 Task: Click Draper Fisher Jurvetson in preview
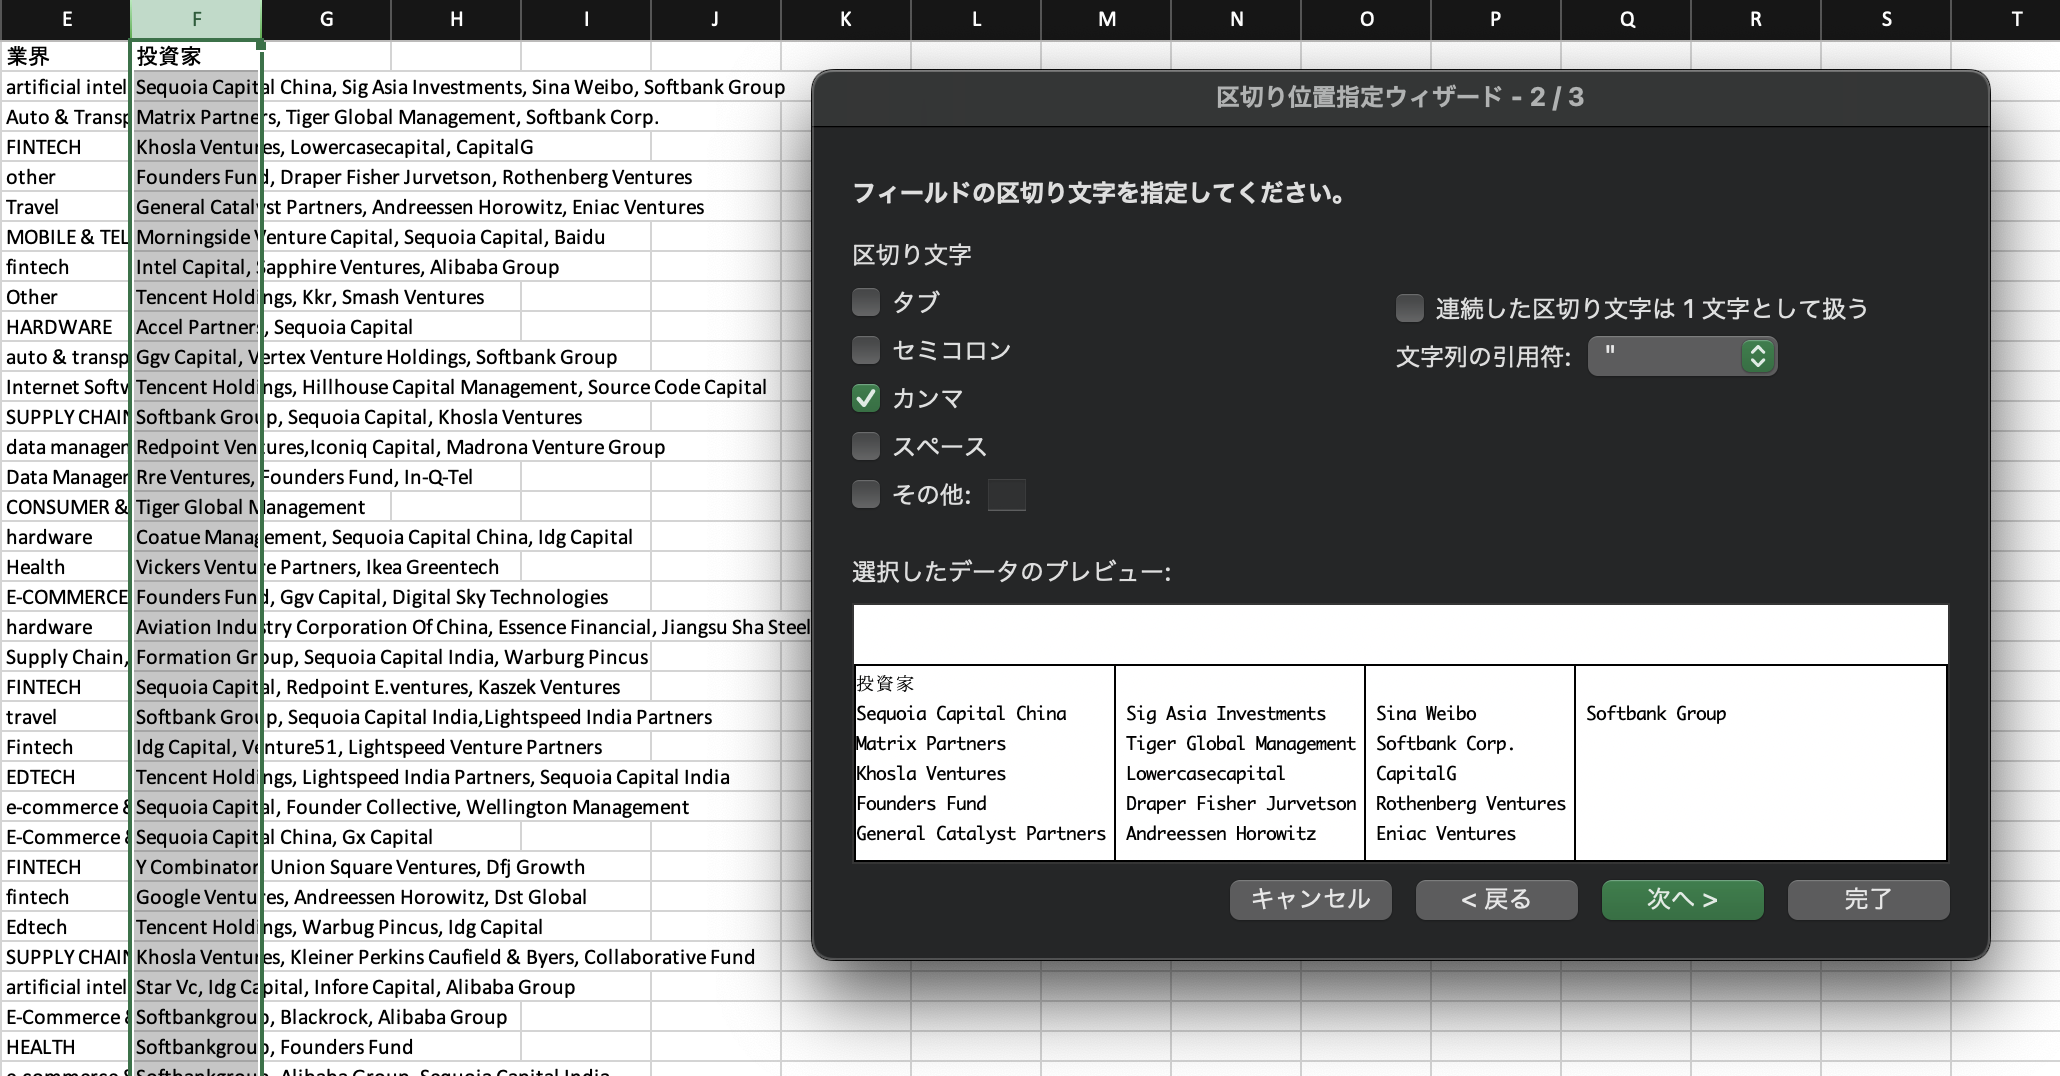tap(1241, 804)
